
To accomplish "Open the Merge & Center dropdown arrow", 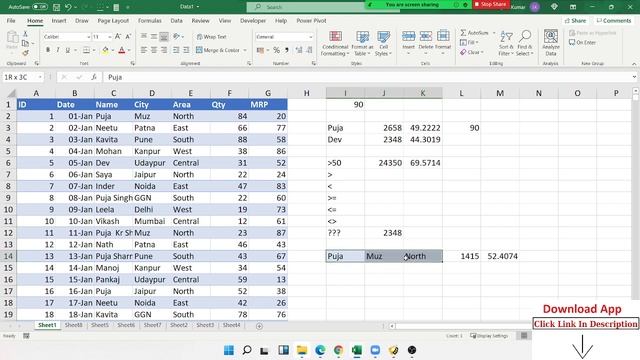I will (245, 50).
